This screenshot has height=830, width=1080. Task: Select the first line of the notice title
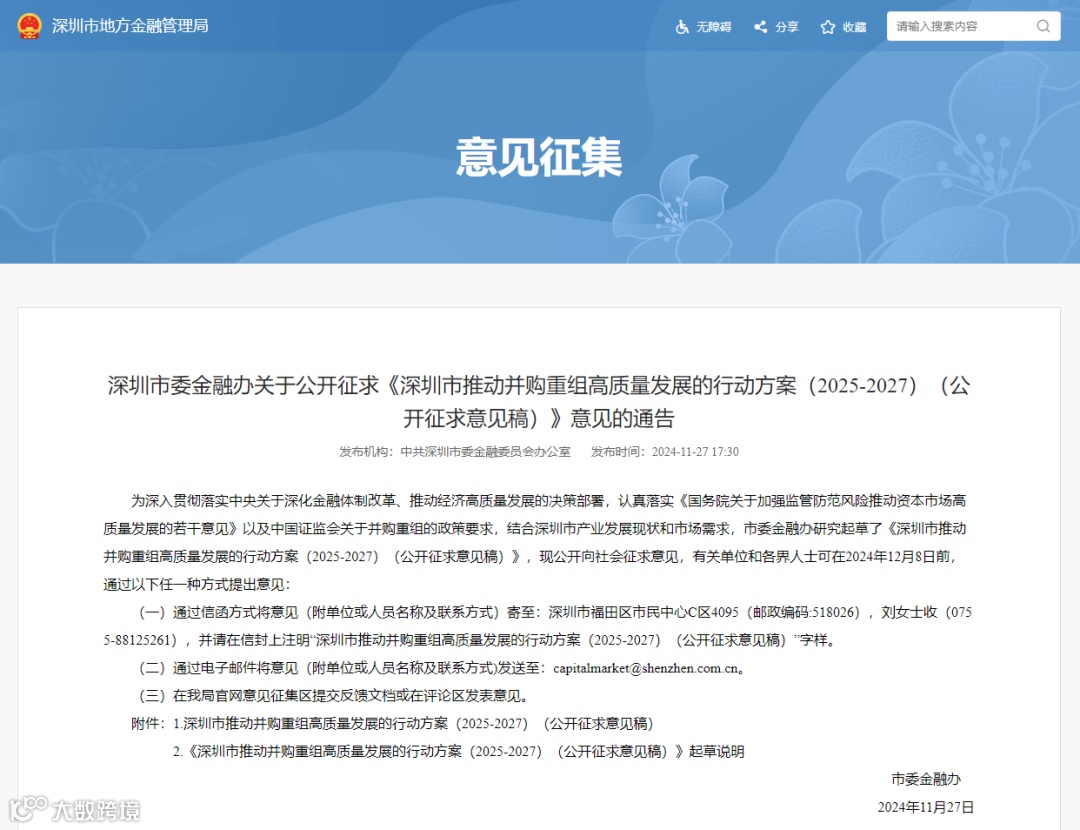click(x=539, y=386)
